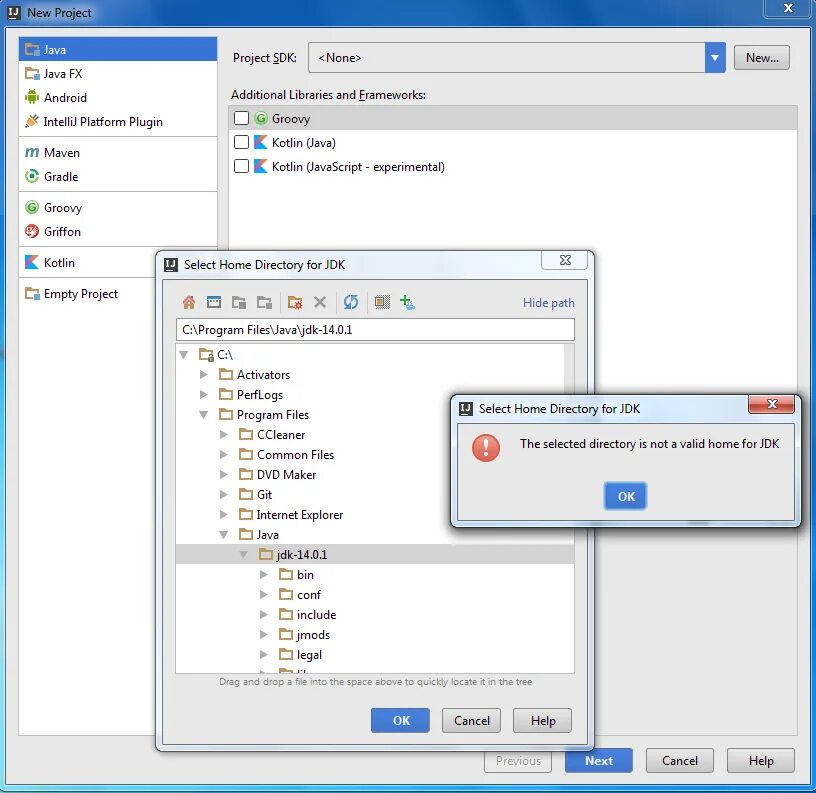The width and height of the screenshot is (816, 793).
Task: Select IntelliJ Platform Plugin project type
Action: [x=118, y=121]
